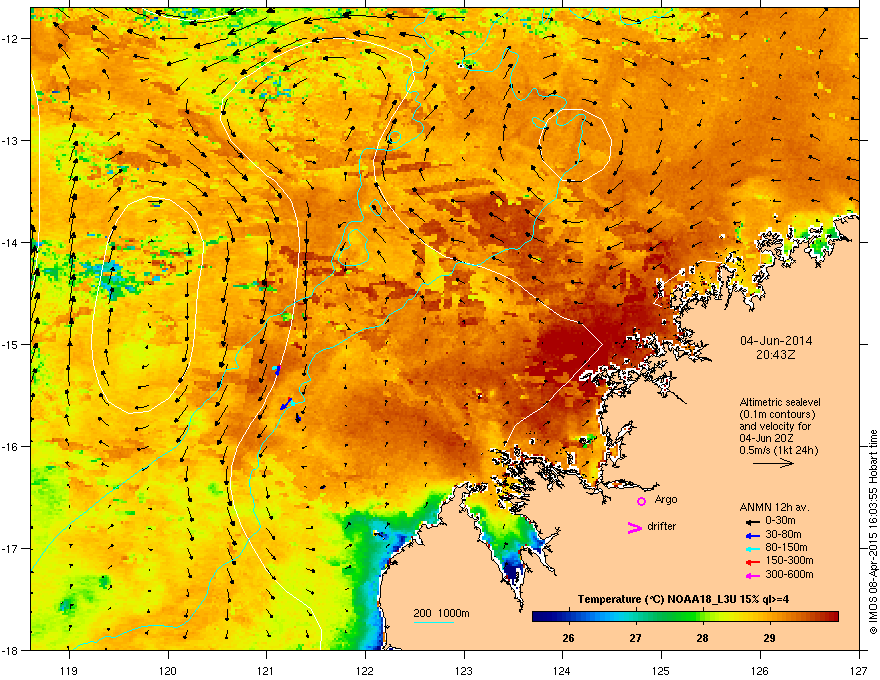Click the 'Altimetric sealevel' legend text
Image resolution: width=880 pixels, height=680 pixels.
[x=780, y=402]
